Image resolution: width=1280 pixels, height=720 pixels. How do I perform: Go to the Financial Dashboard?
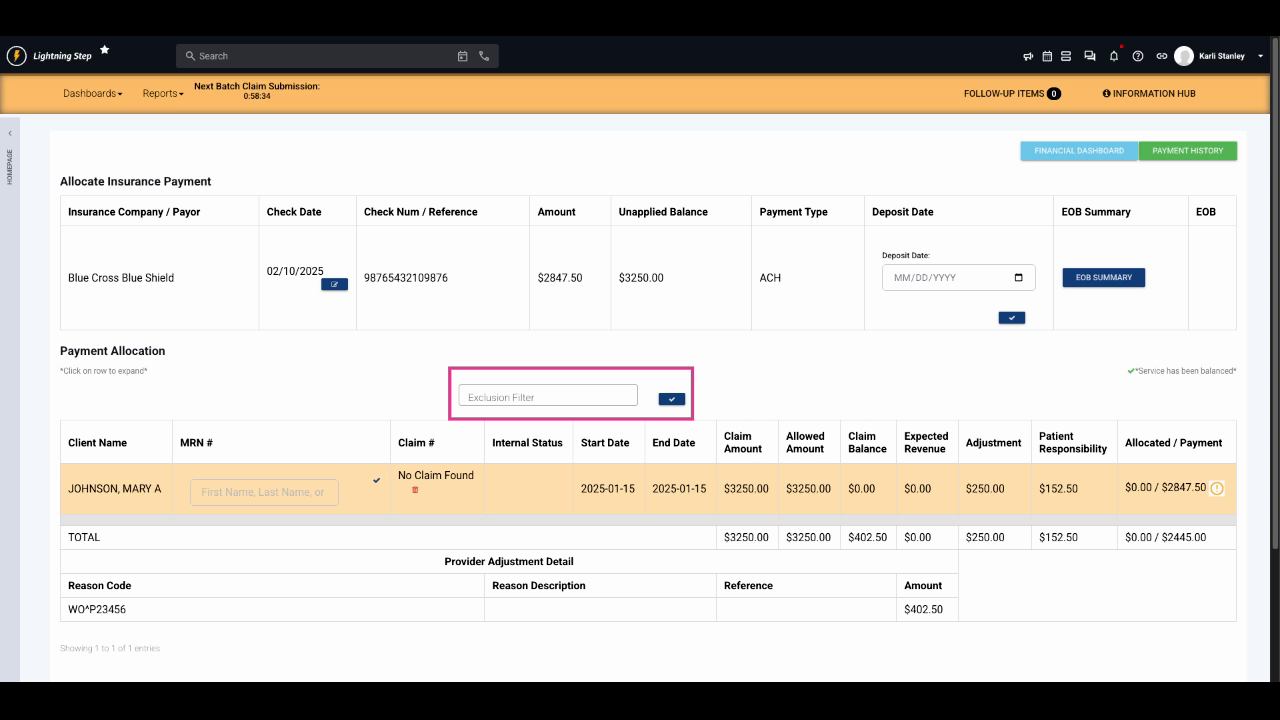point(1078,151)
